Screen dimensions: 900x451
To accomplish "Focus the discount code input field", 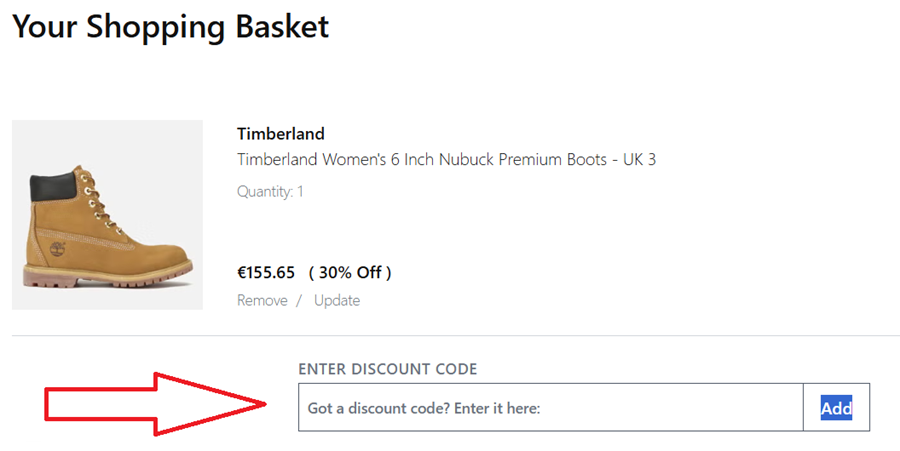I will pos(550,408).
